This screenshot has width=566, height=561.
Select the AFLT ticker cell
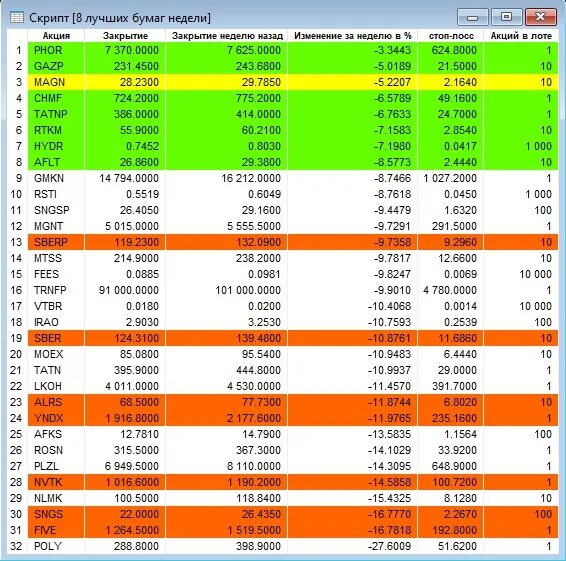56,162
